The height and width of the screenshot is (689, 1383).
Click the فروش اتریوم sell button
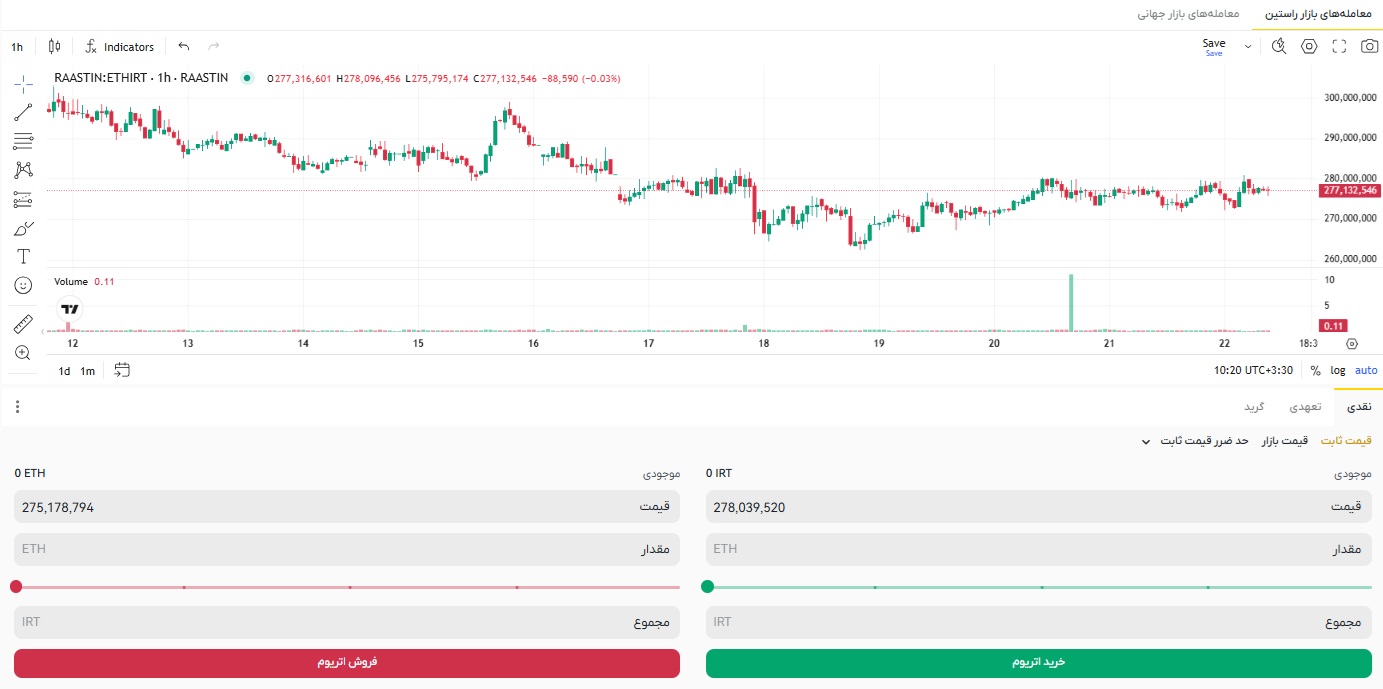pyautogui.click(x=347, y=663)
